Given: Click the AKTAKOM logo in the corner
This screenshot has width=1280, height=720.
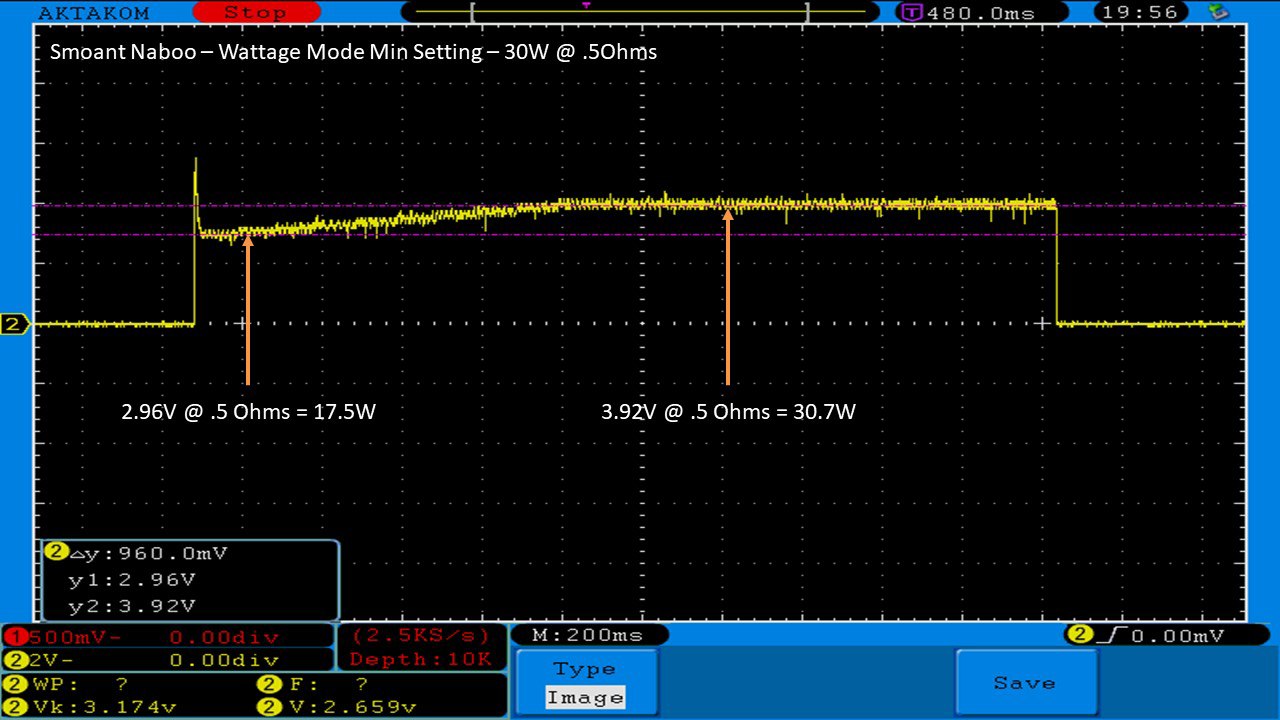Looking at the screenshot, I should 93,13.
